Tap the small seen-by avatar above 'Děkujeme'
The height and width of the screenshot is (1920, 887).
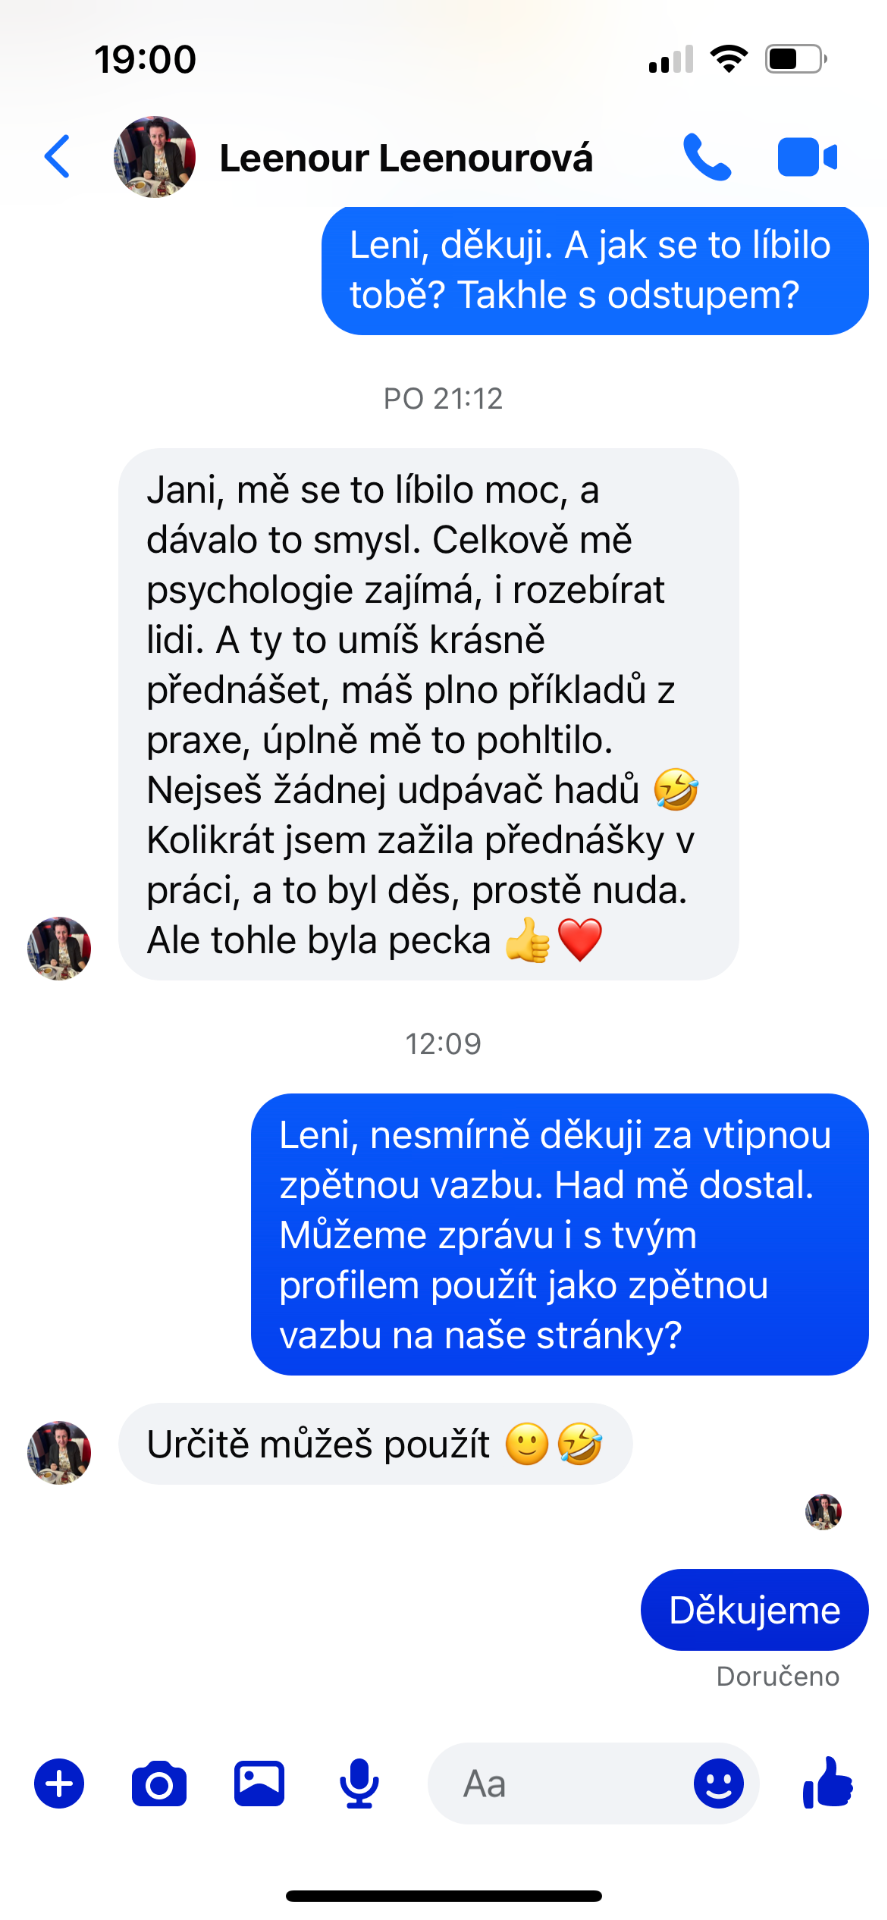click(823, 1512)
